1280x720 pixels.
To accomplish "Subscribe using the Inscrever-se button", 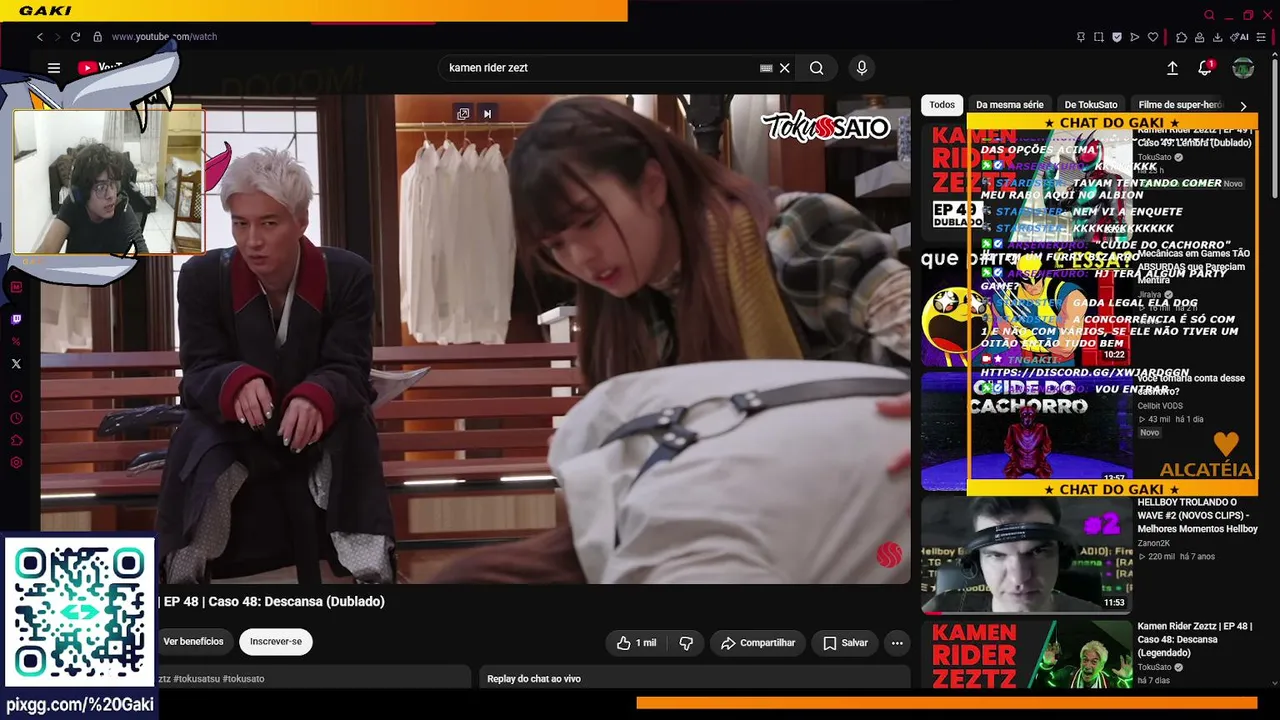I will click(x=276, y=642).
